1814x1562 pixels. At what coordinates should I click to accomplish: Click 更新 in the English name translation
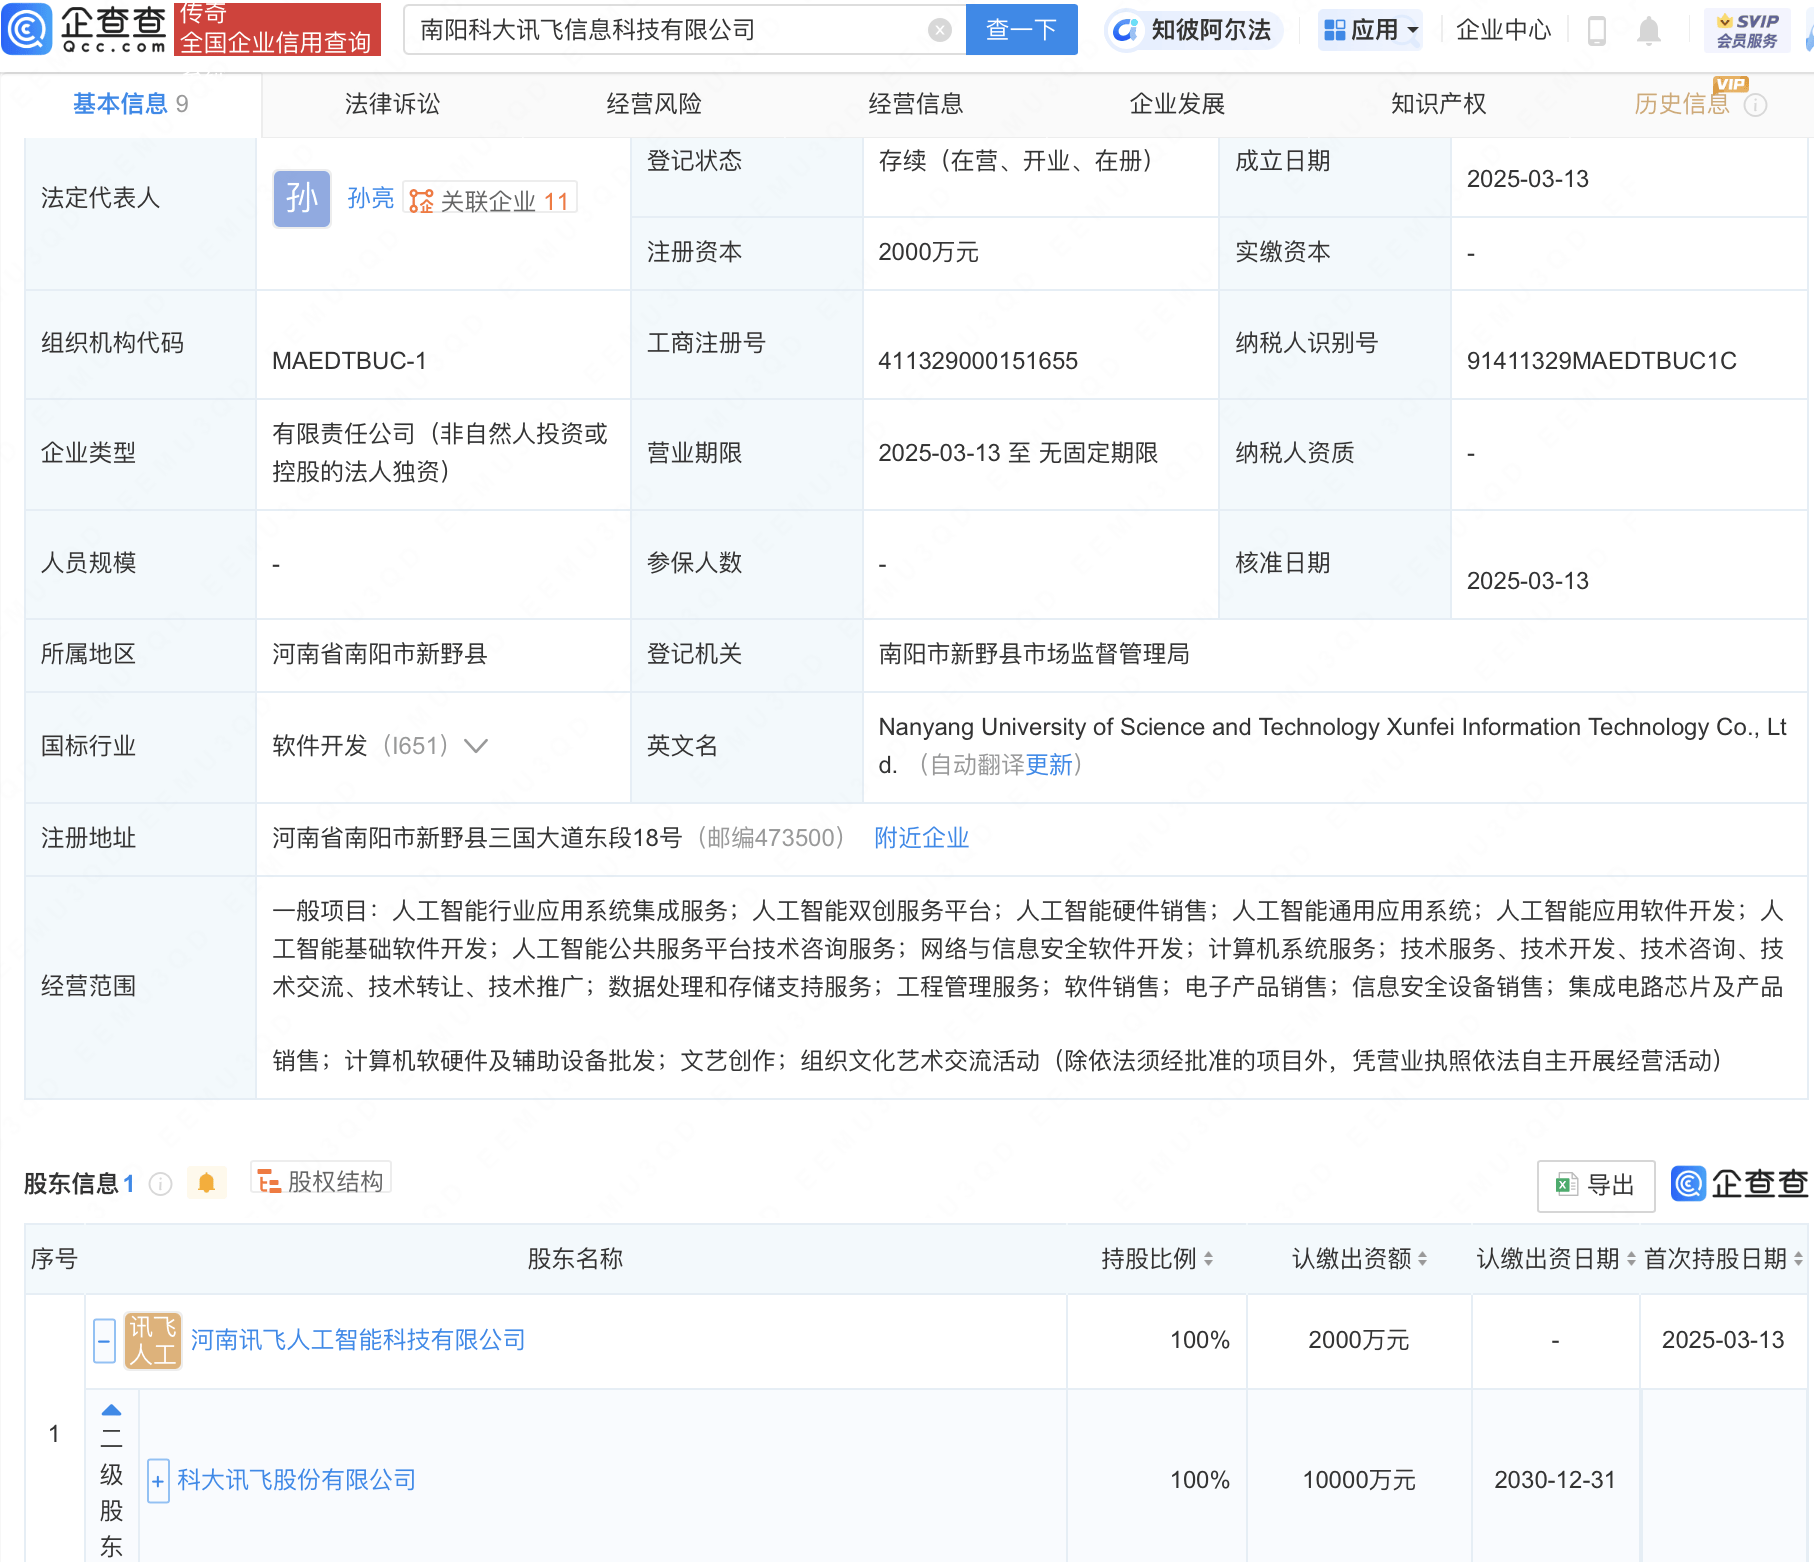pos(1048,765)
